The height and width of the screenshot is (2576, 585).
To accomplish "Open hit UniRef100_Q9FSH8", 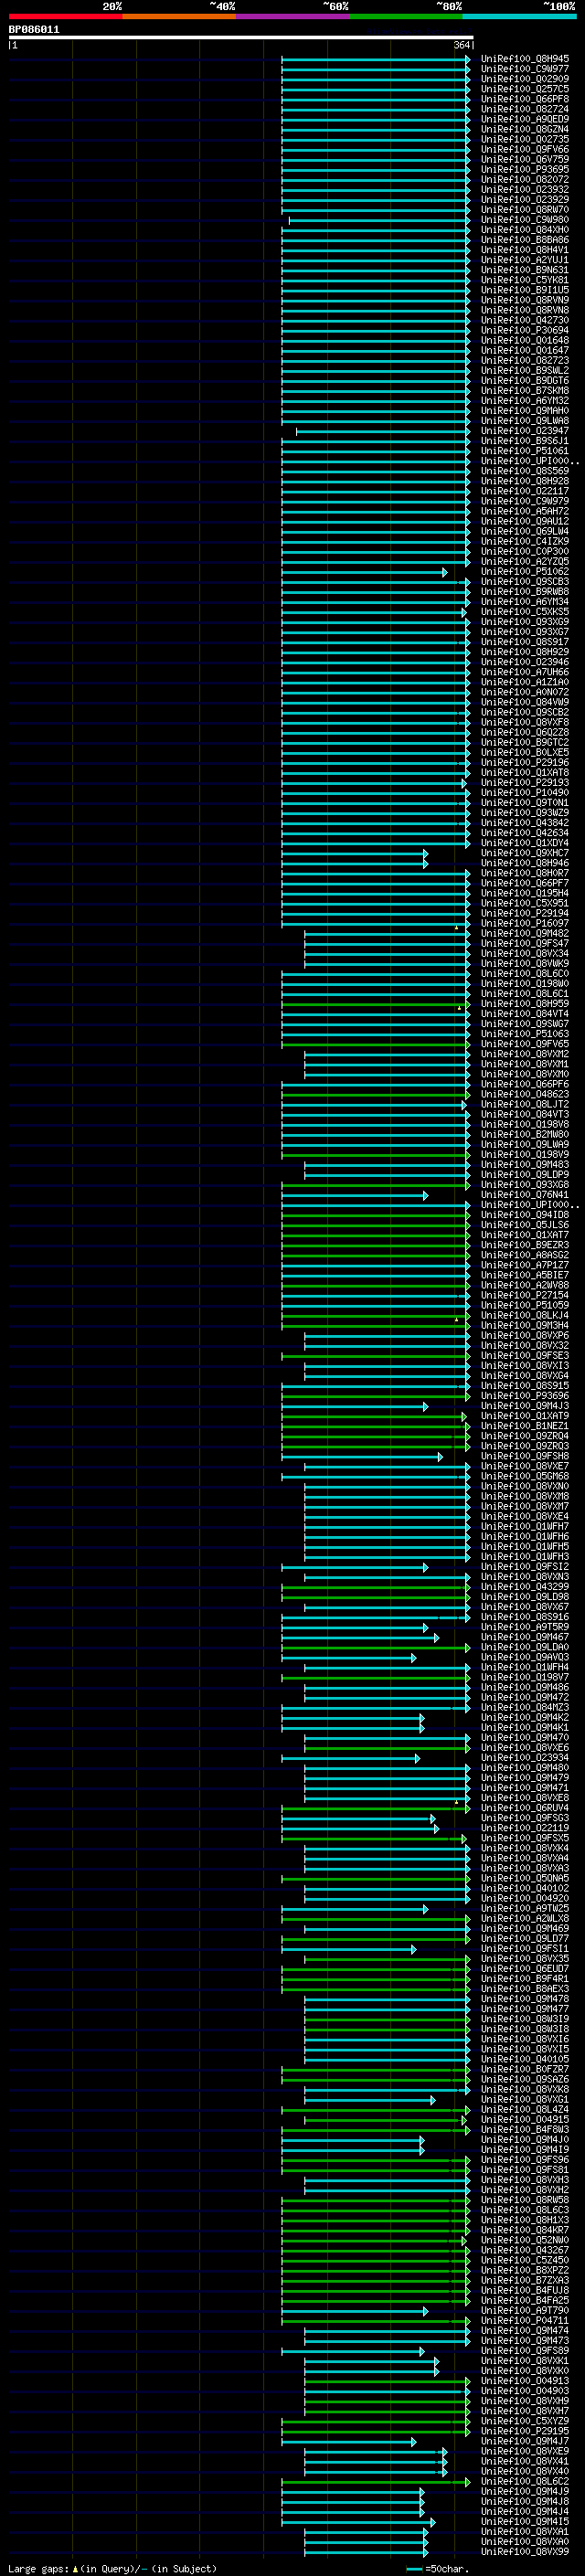I will tap(525, 1456).
